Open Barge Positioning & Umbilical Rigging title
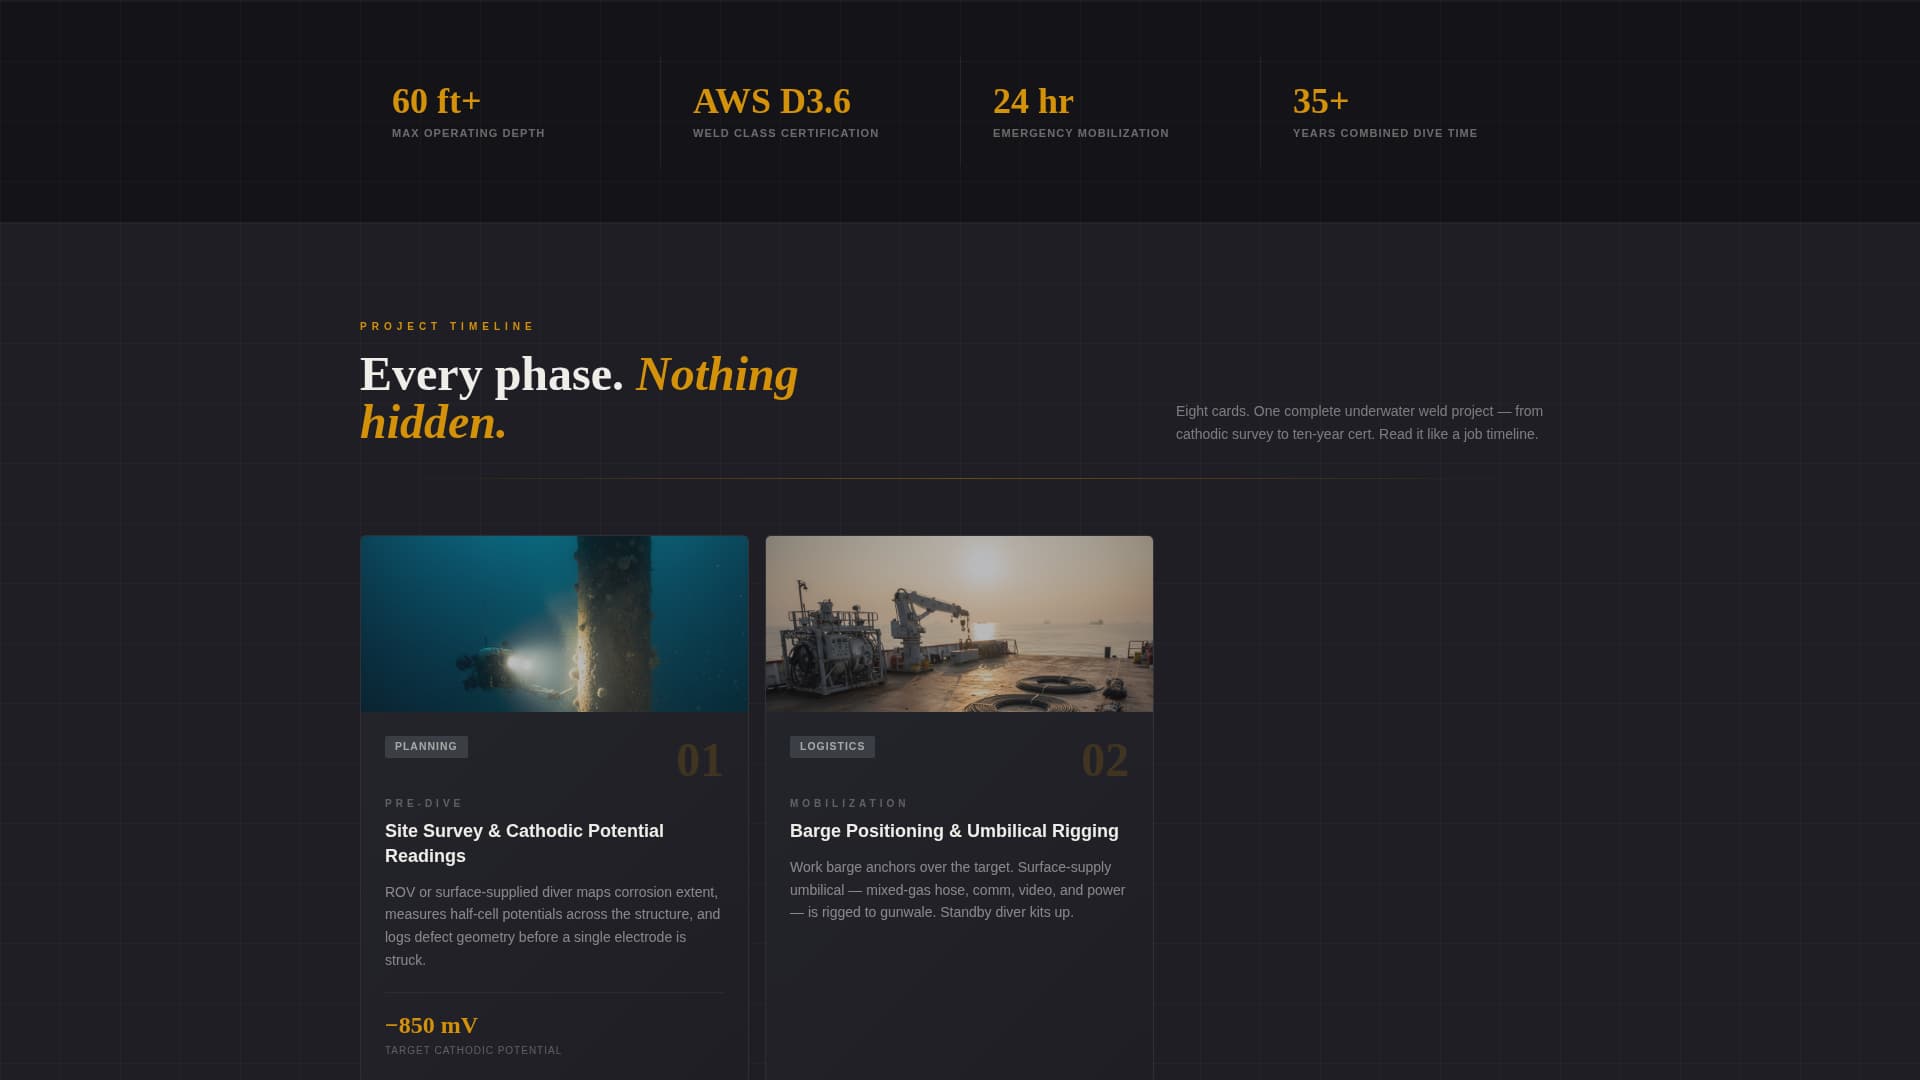The height and width of the screenshot is (1080, 1920). 954,831
